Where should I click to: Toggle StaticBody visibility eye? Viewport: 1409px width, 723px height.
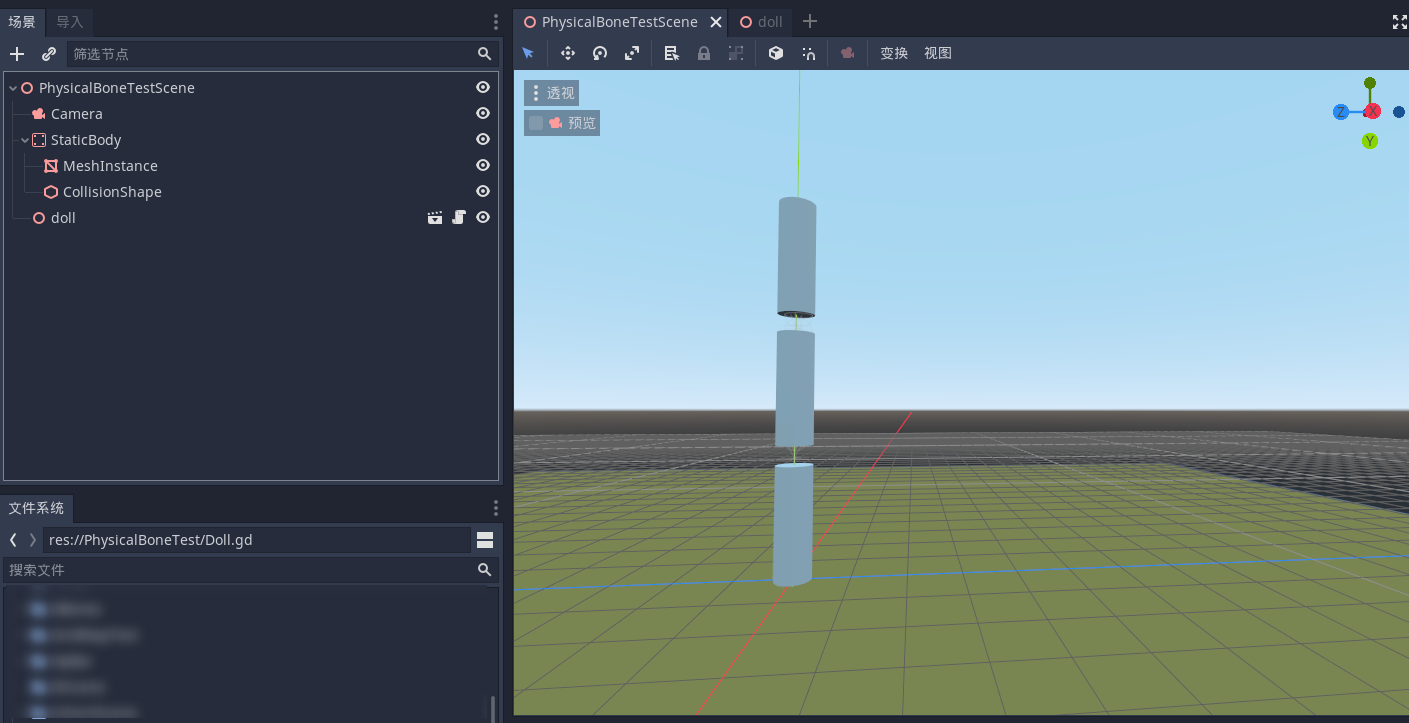pyautogui.click(x=483, y=139)
